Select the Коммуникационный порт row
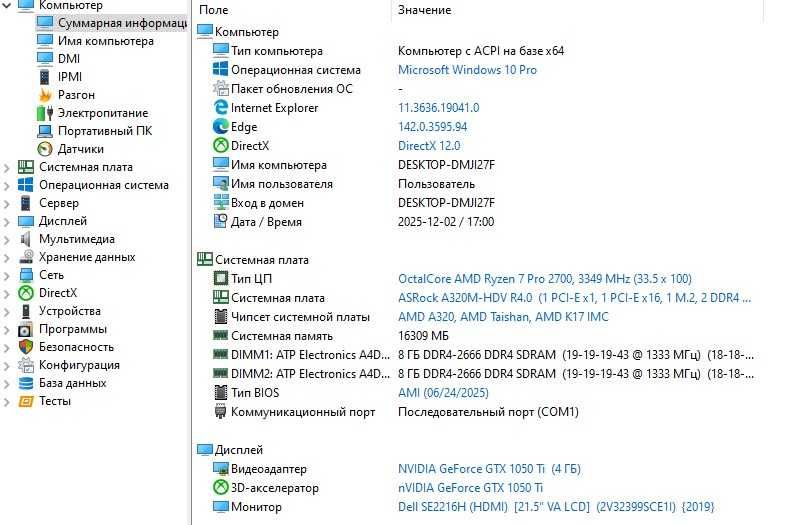The width and height of the screenshot is (808, 525). (x=479, y=412)
